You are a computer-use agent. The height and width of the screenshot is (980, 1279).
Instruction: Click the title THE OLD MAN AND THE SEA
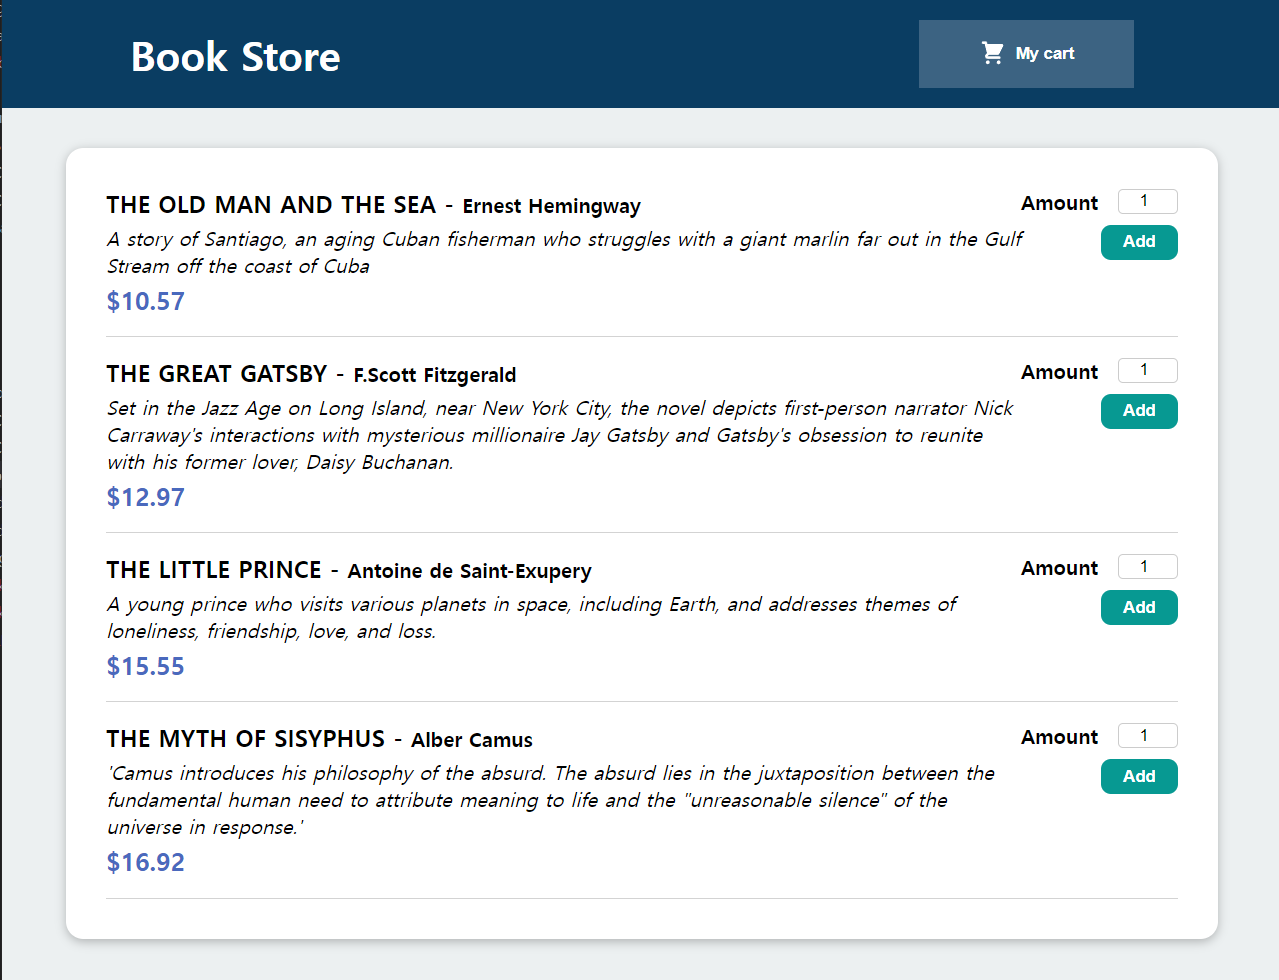click(271, 204)
